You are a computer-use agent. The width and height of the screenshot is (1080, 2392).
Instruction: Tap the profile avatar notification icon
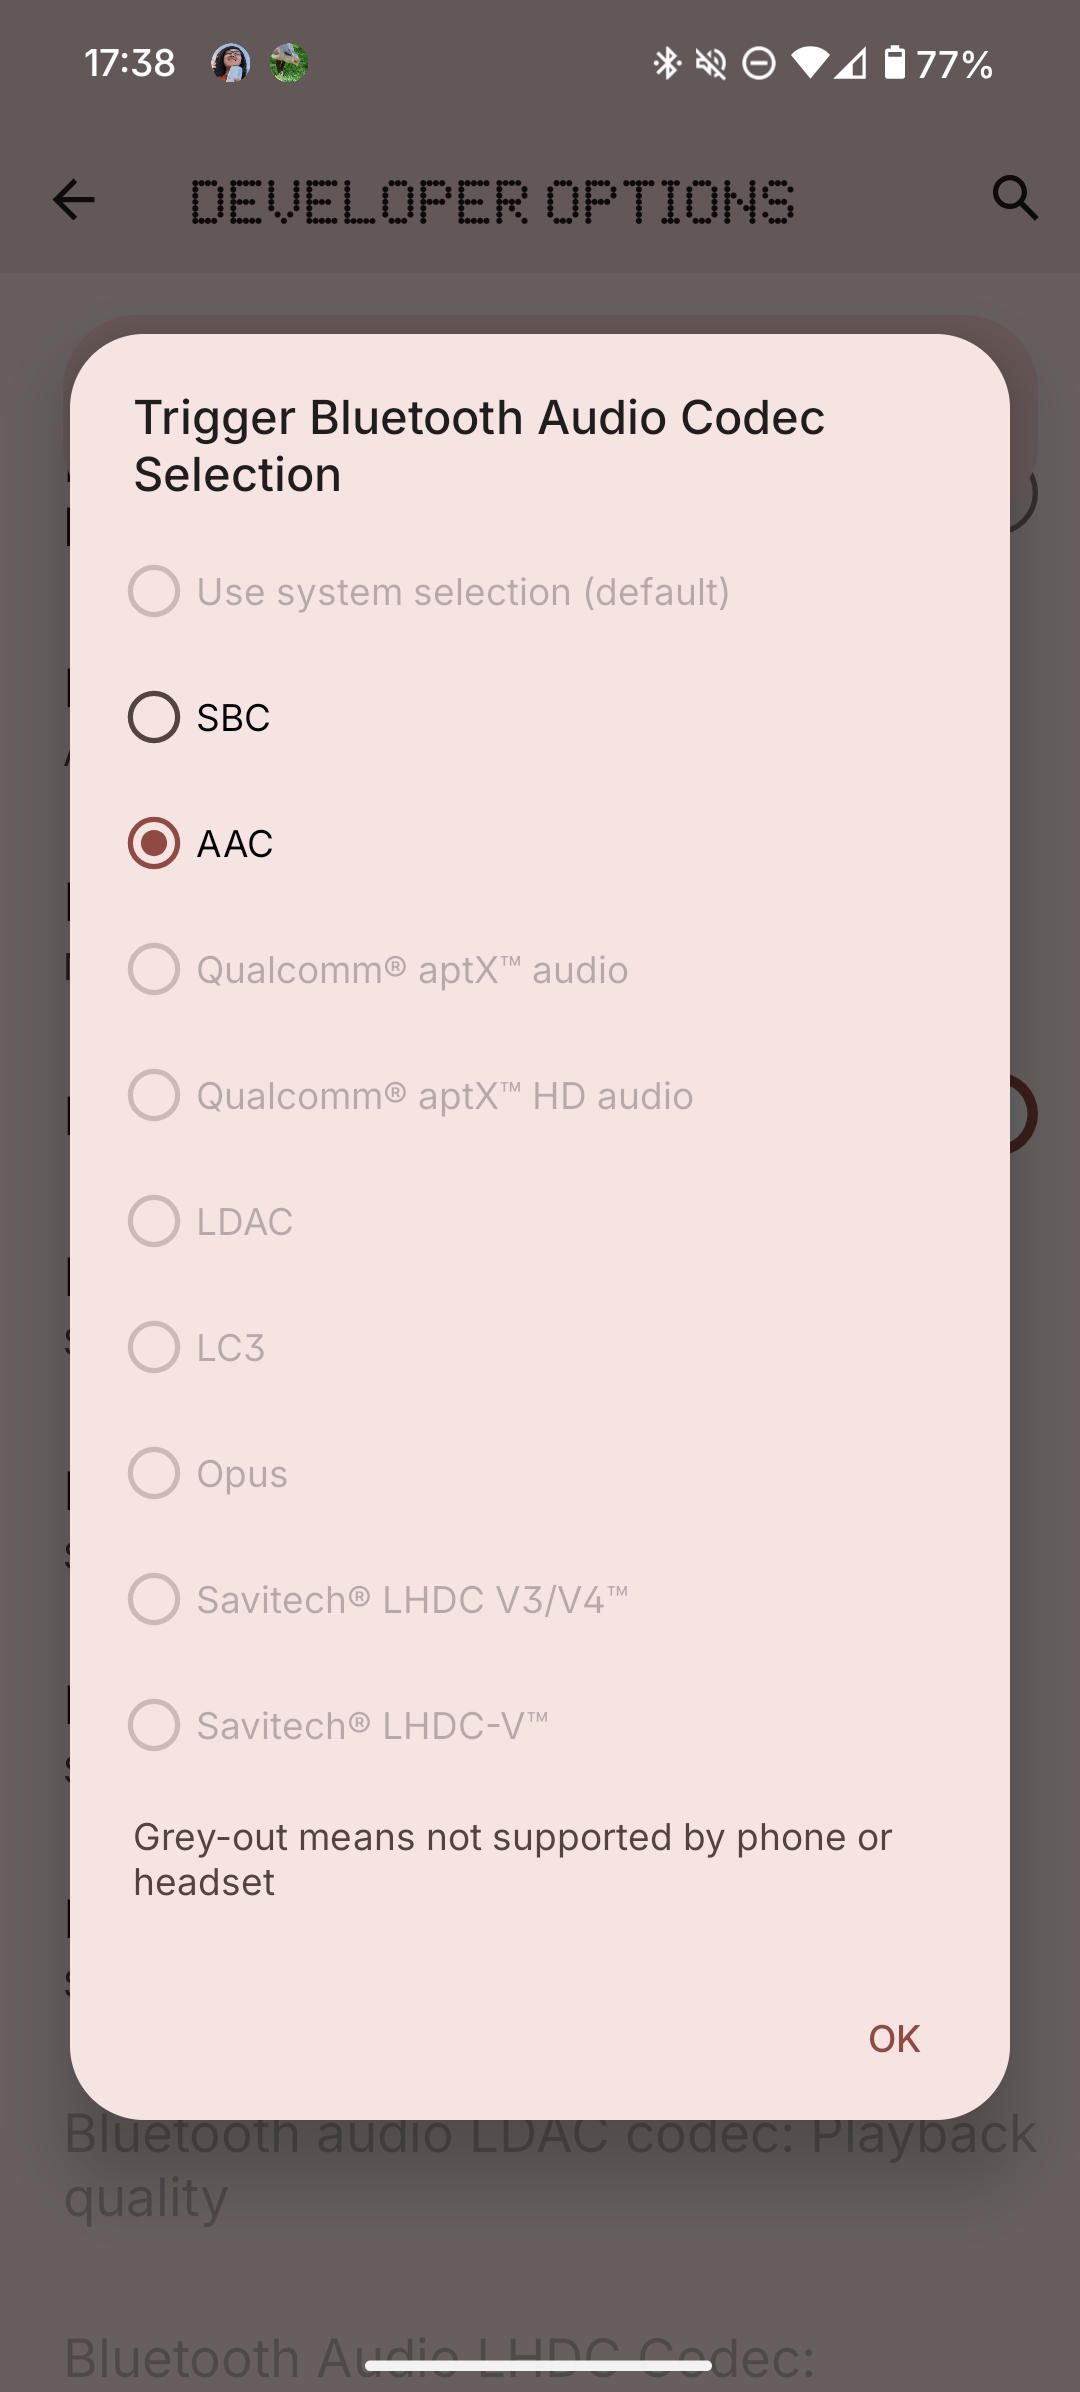231,63
